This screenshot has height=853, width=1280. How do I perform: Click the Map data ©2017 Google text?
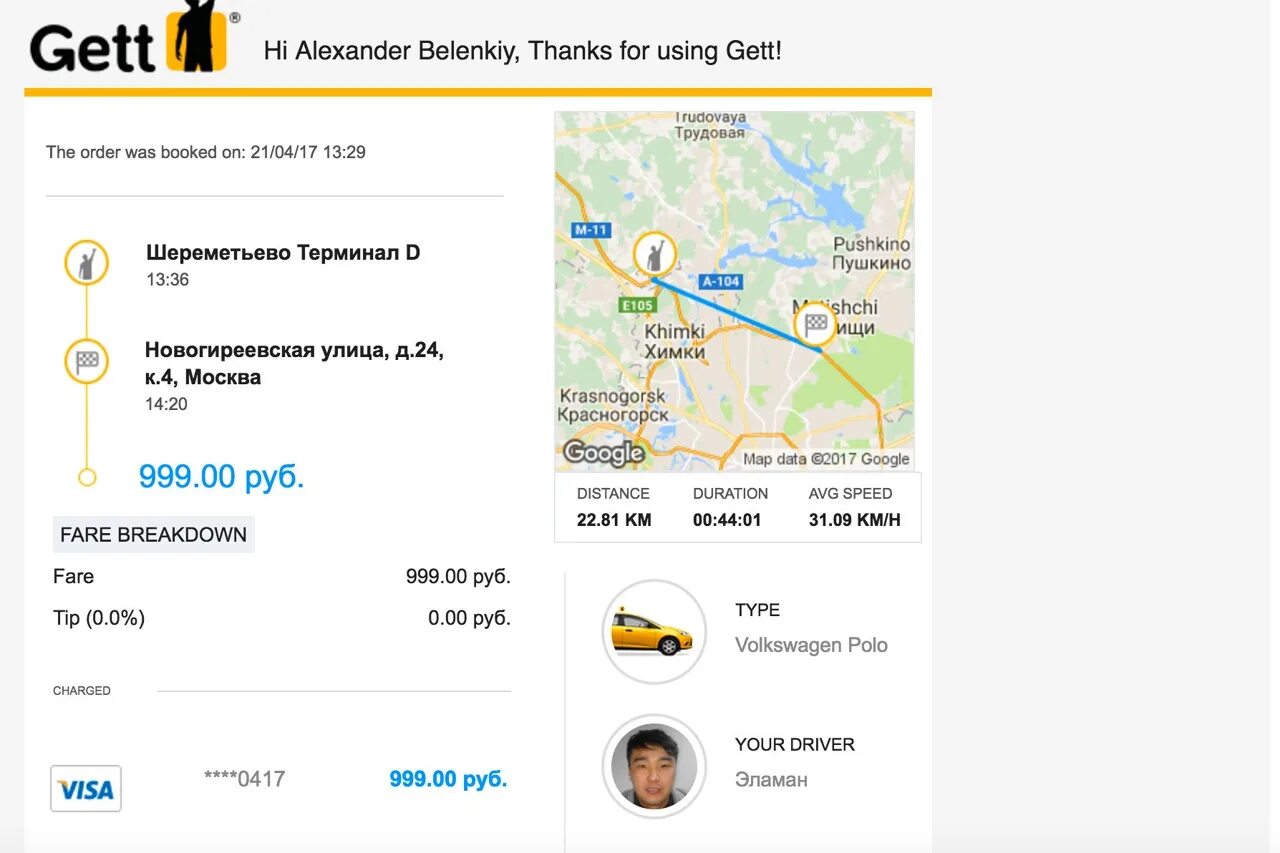coord(826,459)
